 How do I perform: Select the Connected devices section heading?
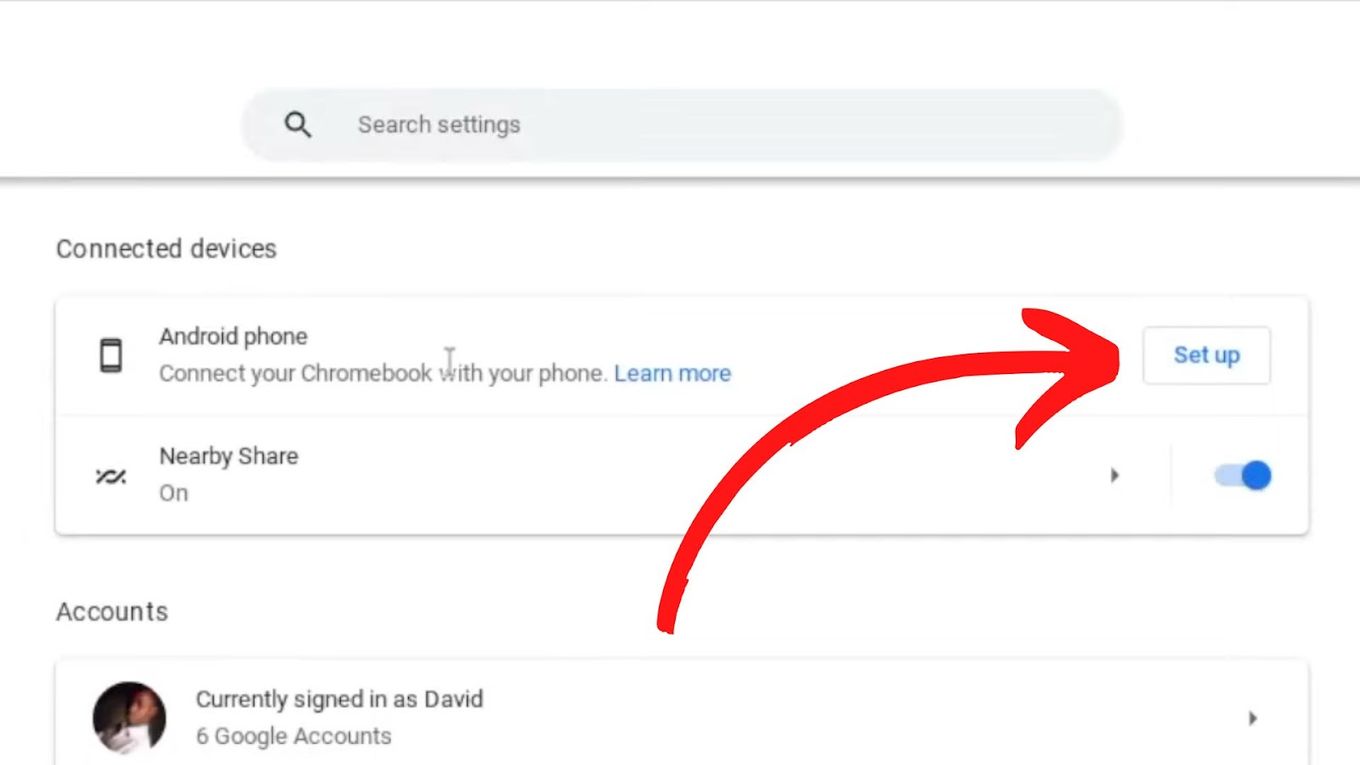166,249
